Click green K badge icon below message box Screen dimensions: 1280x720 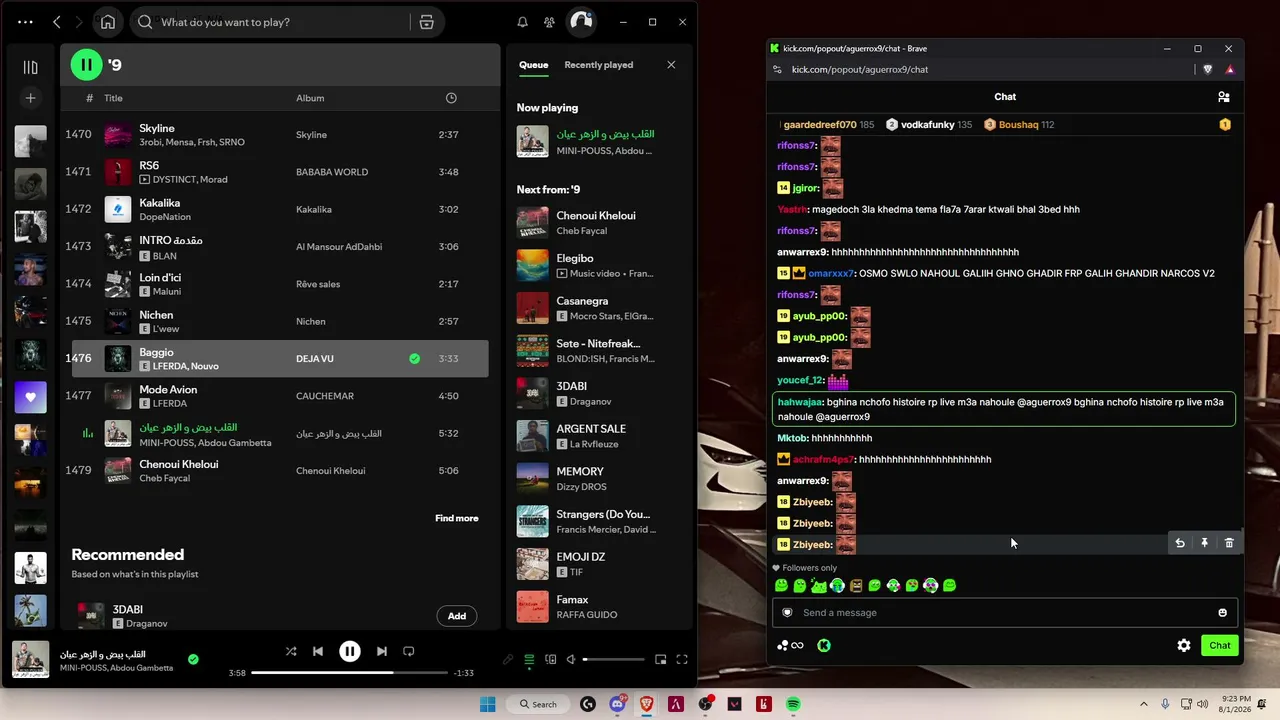(824, 645)
